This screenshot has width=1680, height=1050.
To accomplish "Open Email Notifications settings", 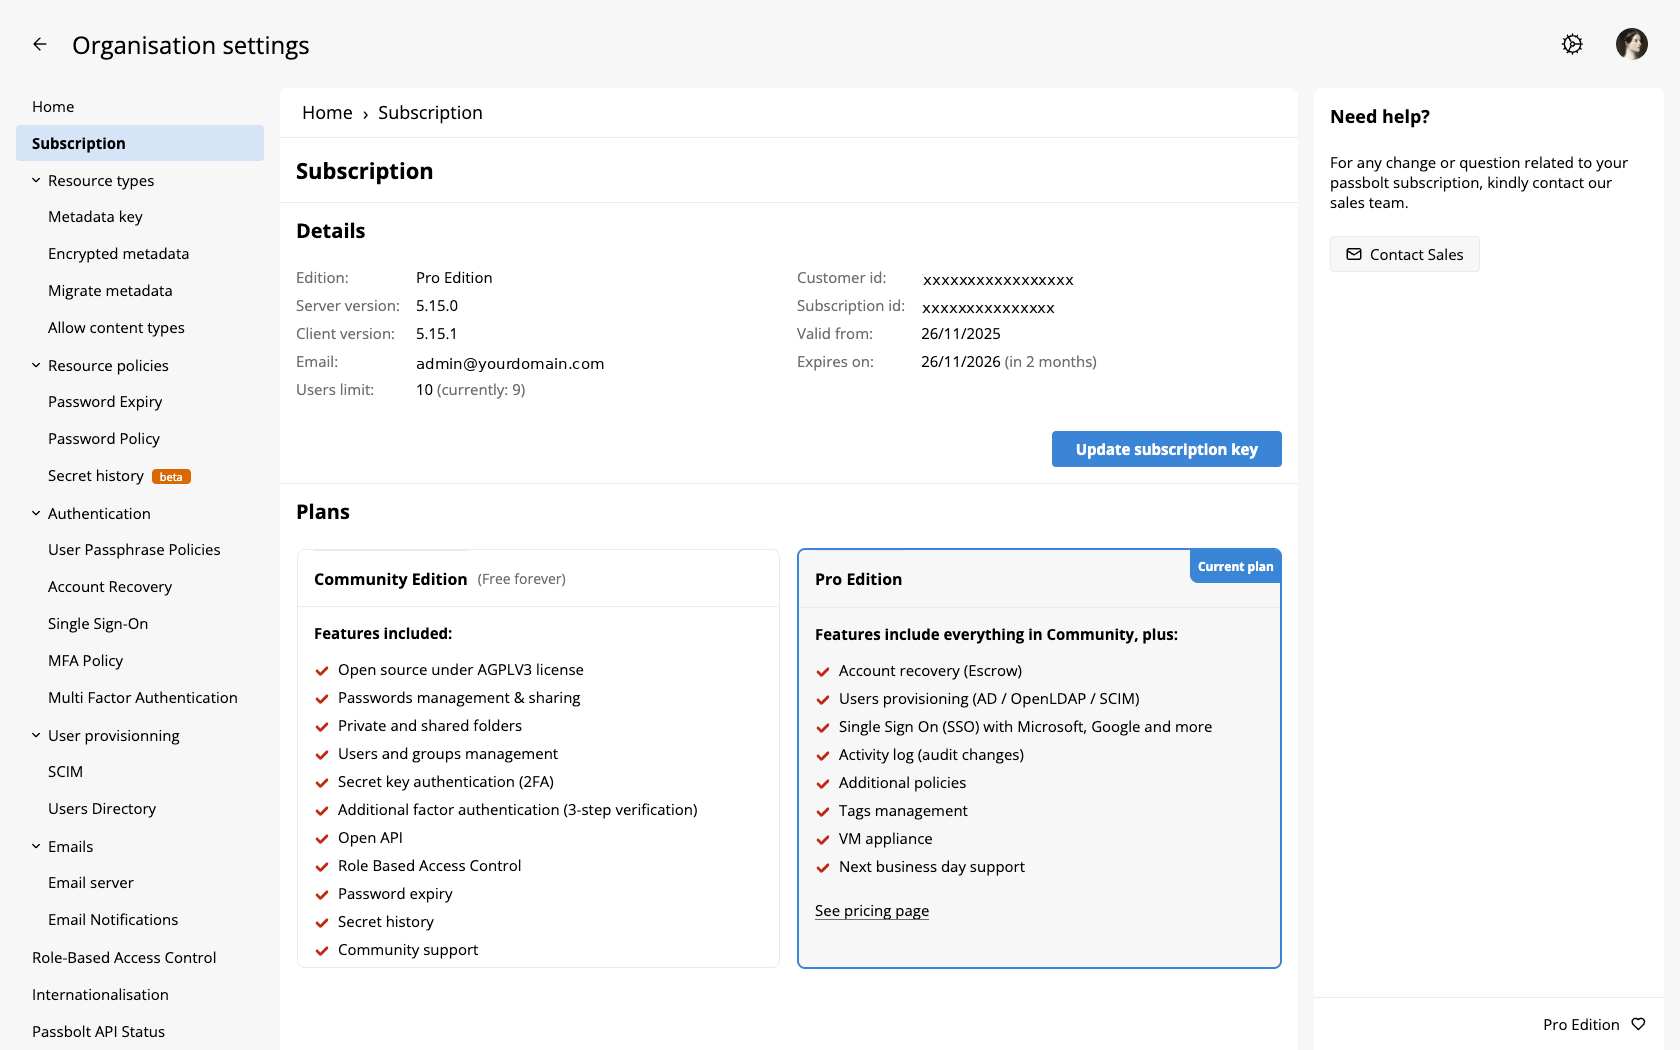I will pyautogui.click(x=113, y=920).
